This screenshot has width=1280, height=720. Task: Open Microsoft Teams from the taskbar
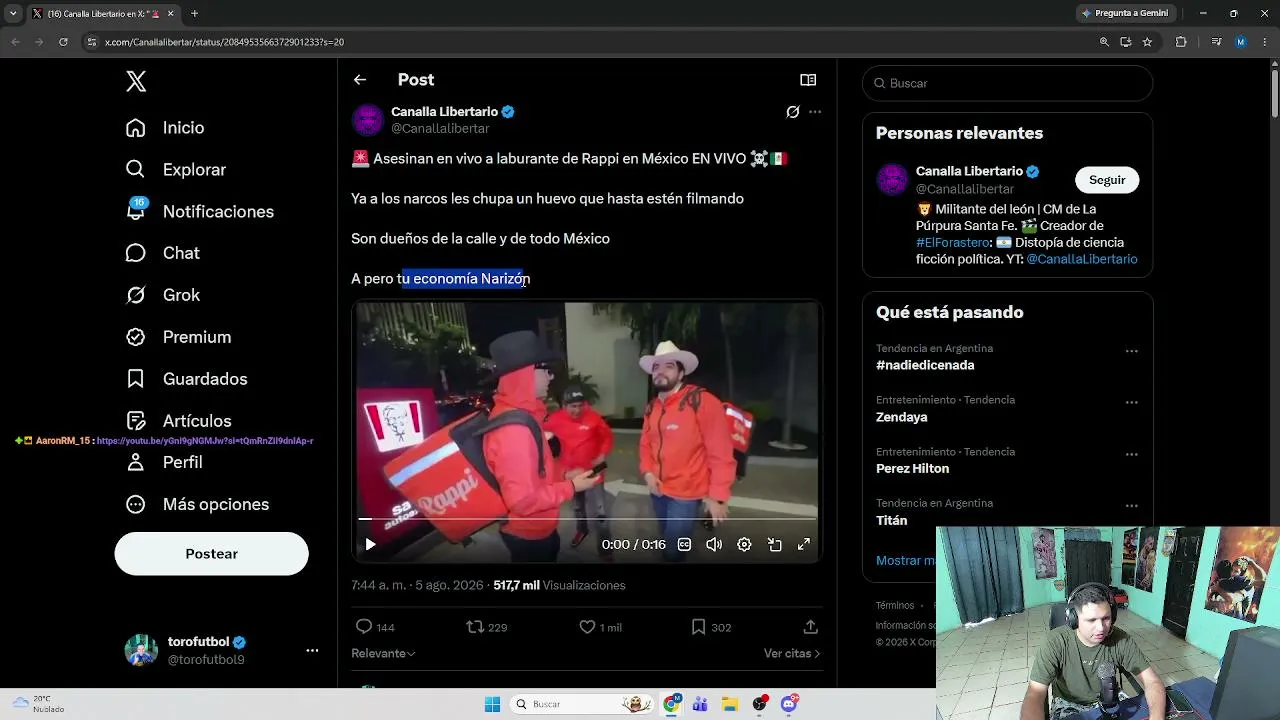click(x=701, y=704)
